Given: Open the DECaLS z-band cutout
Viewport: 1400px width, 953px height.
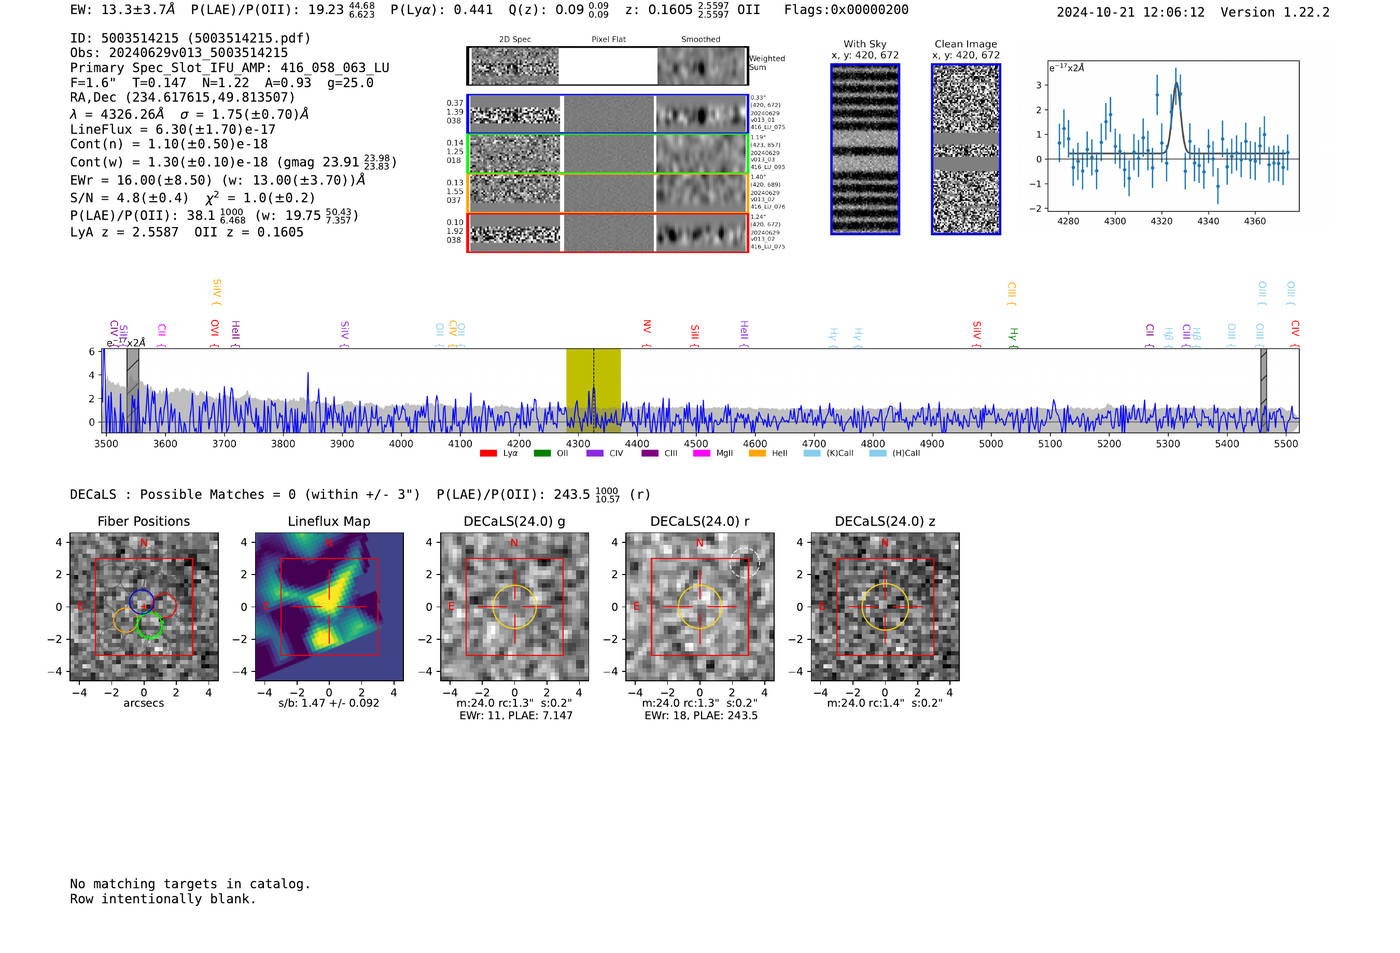Looking at the screenshot, I should point(885,607).
